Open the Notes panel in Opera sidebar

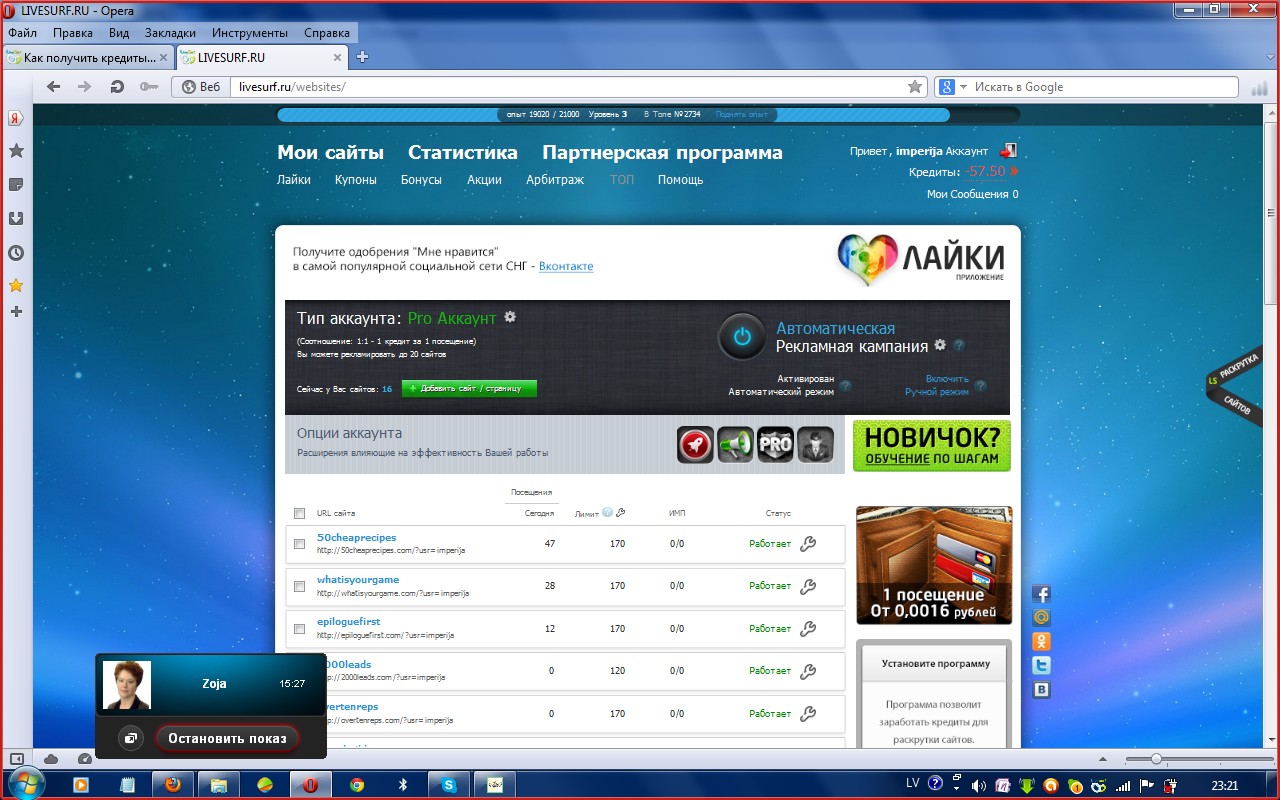click(x=16, y=185)
